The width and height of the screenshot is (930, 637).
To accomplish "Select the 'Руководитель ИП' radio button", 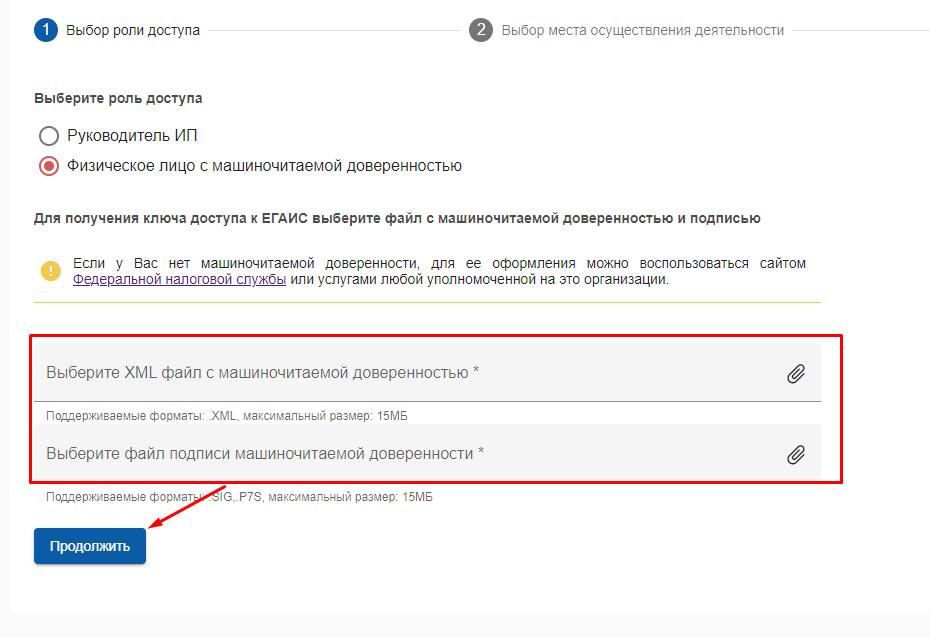I will tap(49, 136).
